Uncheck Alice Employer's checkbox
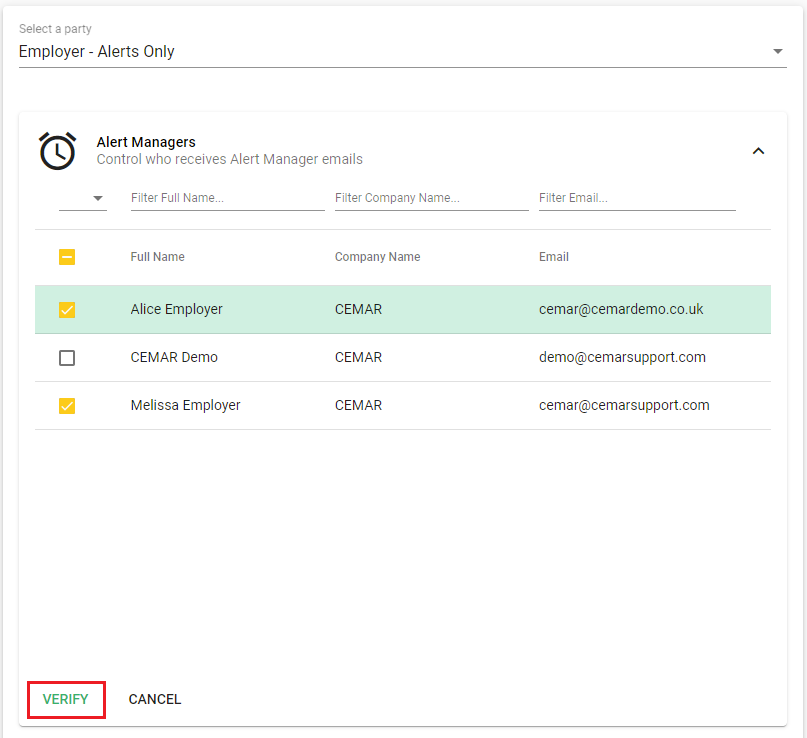 [x=67, y=310]
